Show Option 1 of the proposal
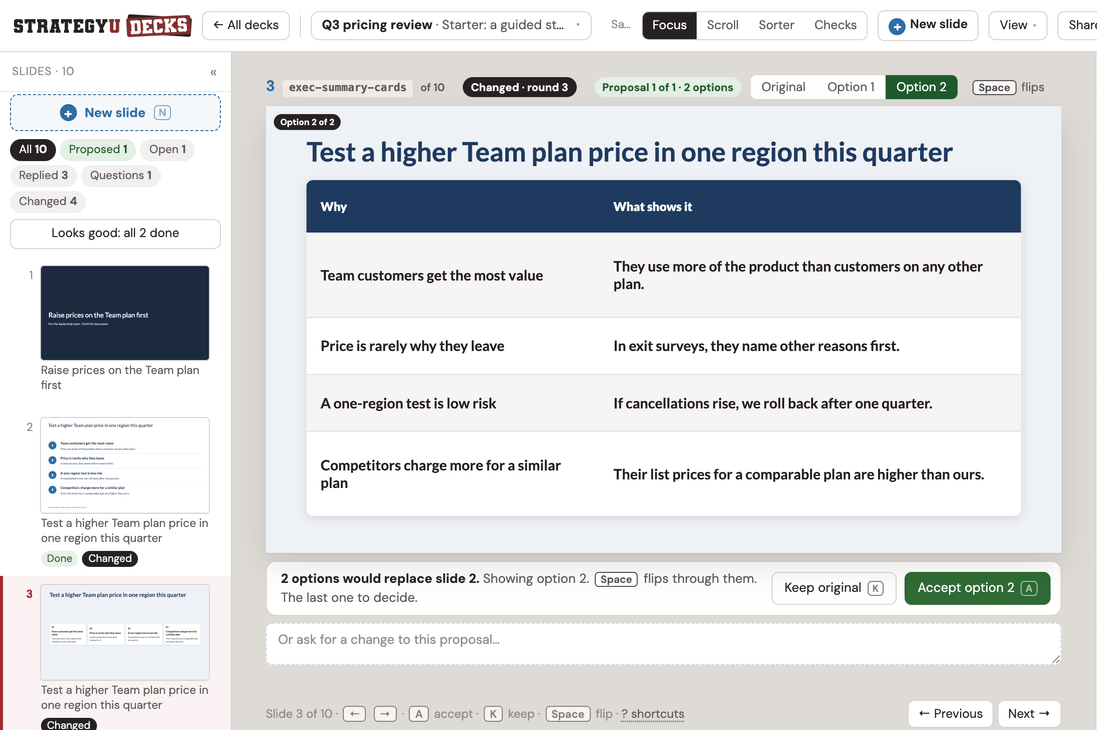The image size is (1097, 730). (x=851, y=87)
